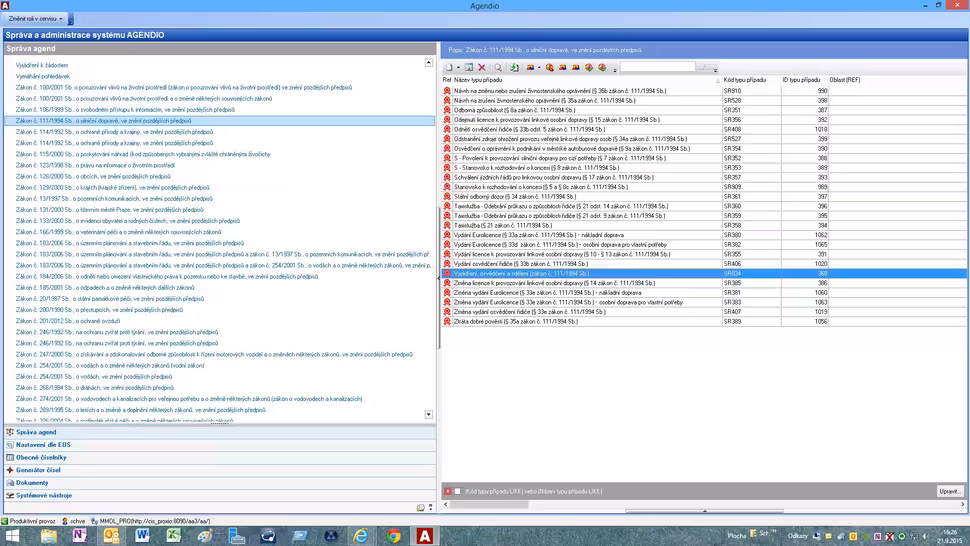Screen dimensions: 970x546
Task: Click the red X delete icon in toolbar
Action: click(x=482, y=68)
